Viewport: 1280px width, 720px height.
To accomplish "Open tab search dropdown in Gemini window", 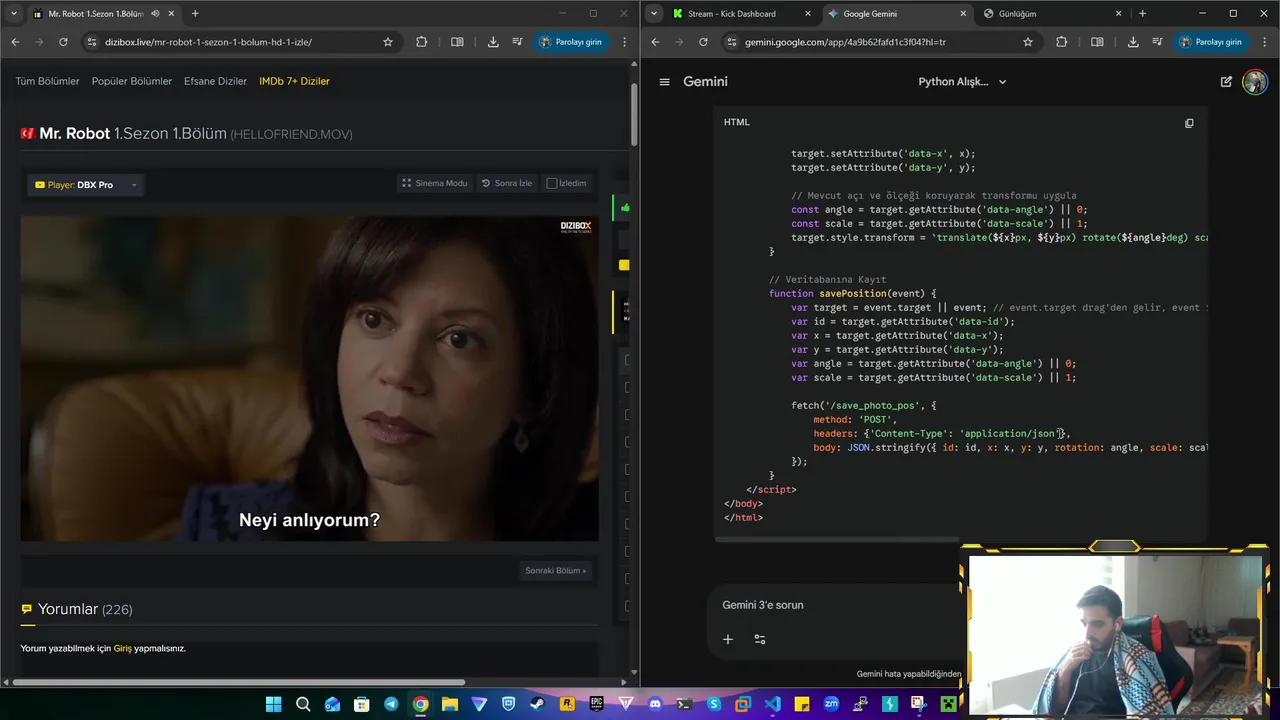I will click(x=654, y=14).
